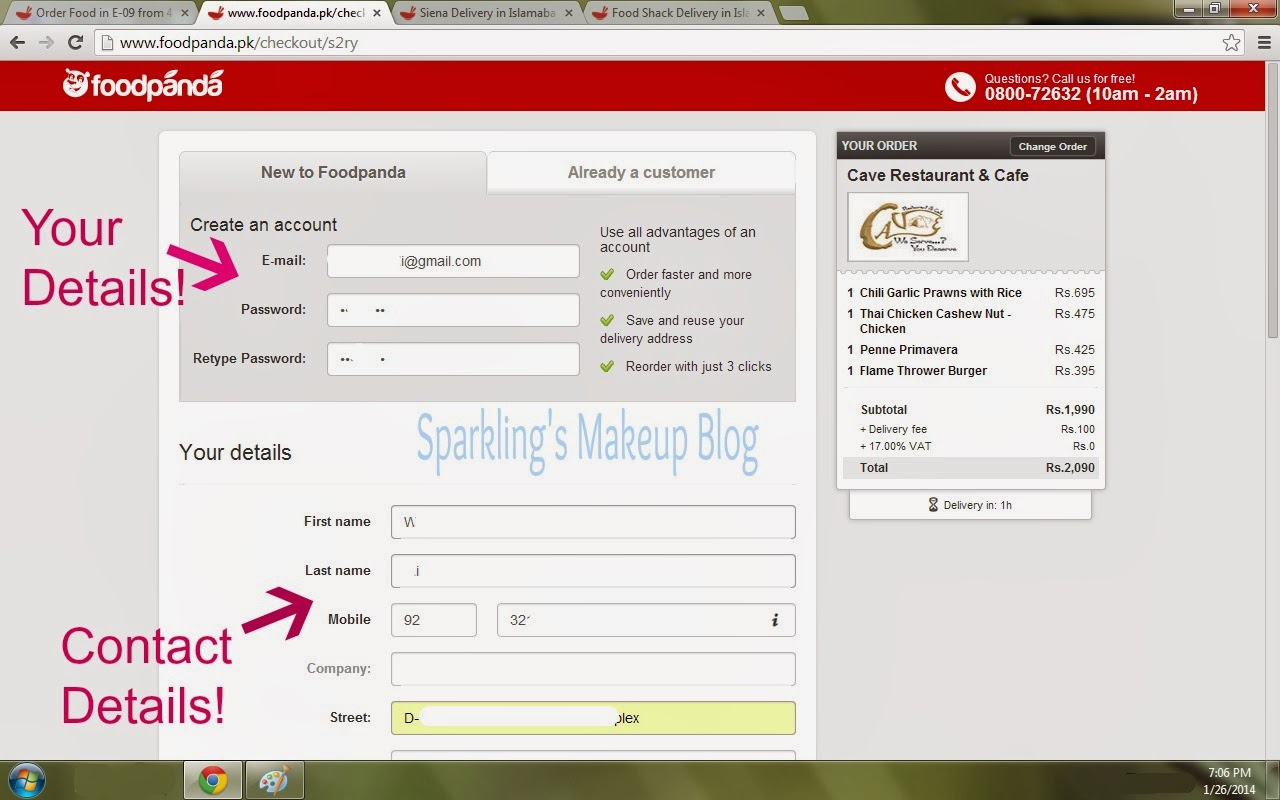The height and width of the screenshot is (800, 1280).
Task: Click the Company input field
Action: point(593,669)
